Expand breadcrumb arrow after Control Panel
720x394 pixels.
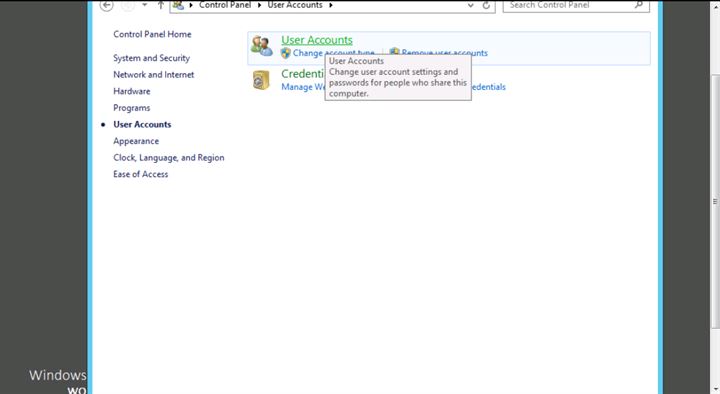pos(259,5)
